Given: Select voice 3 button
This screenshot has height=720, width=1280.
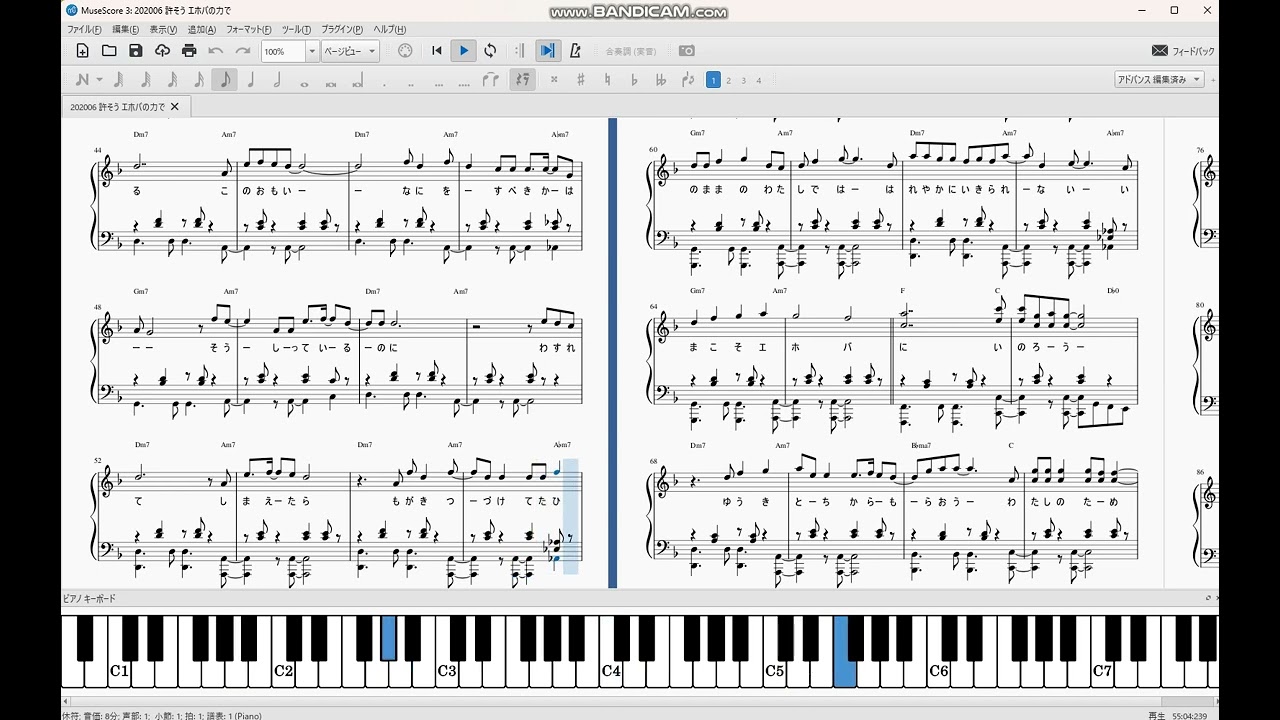Looking at the screenshot, I should click(x=743, y=80).
